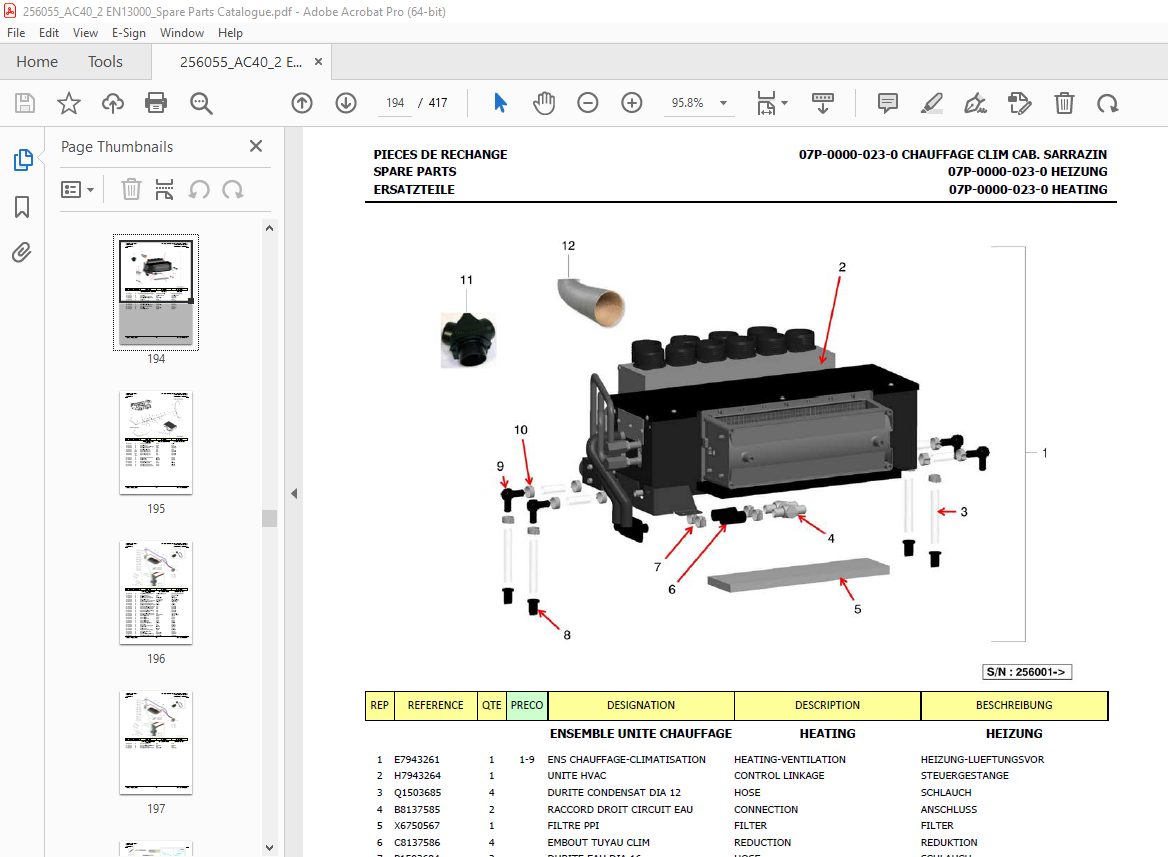Open the Attachments paperclip panel
The image size is (1168, 857).
(22, 253)
